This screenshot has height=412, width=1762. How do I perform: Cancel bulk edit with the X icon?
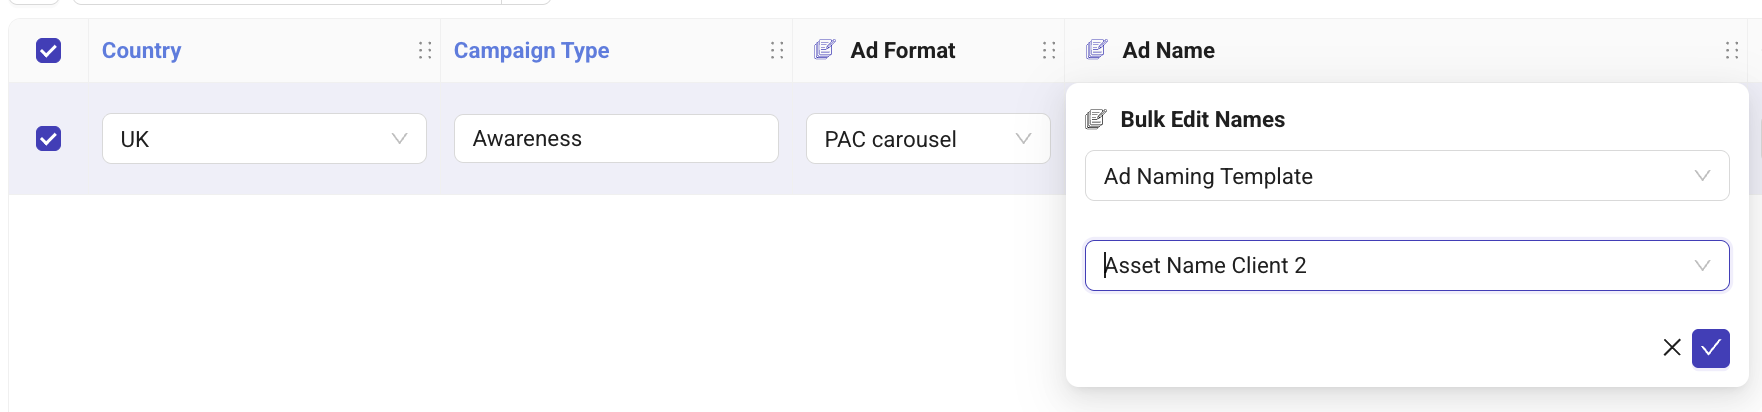coord(1671,348)
